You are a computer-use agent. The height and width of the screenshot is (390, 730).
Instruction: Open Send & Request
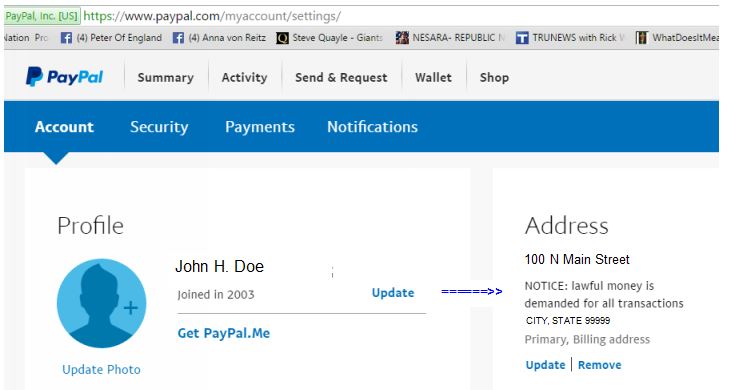[341, 77]
